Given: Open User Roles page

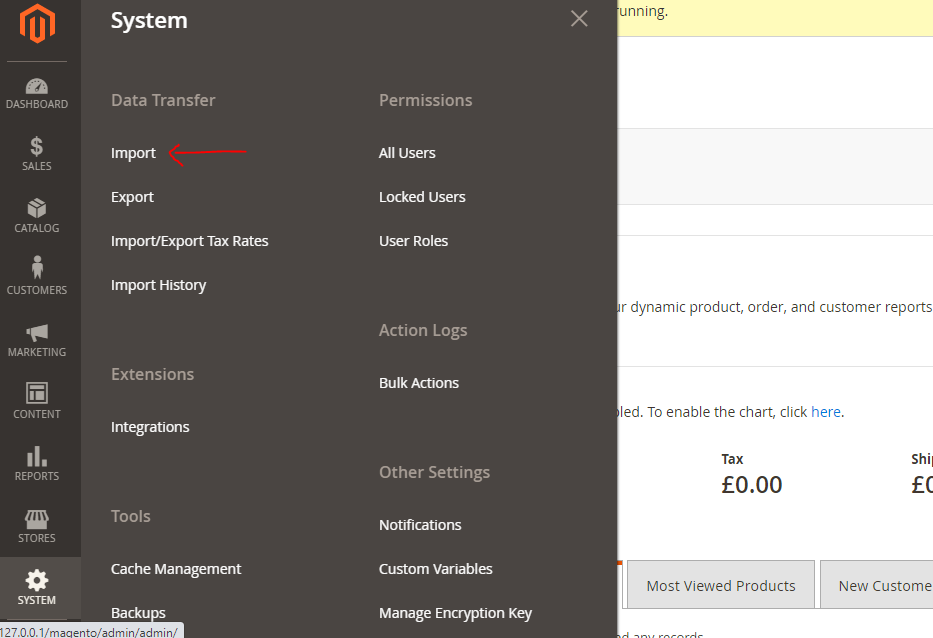Looking at the screenshot, I should coord(413,241).
